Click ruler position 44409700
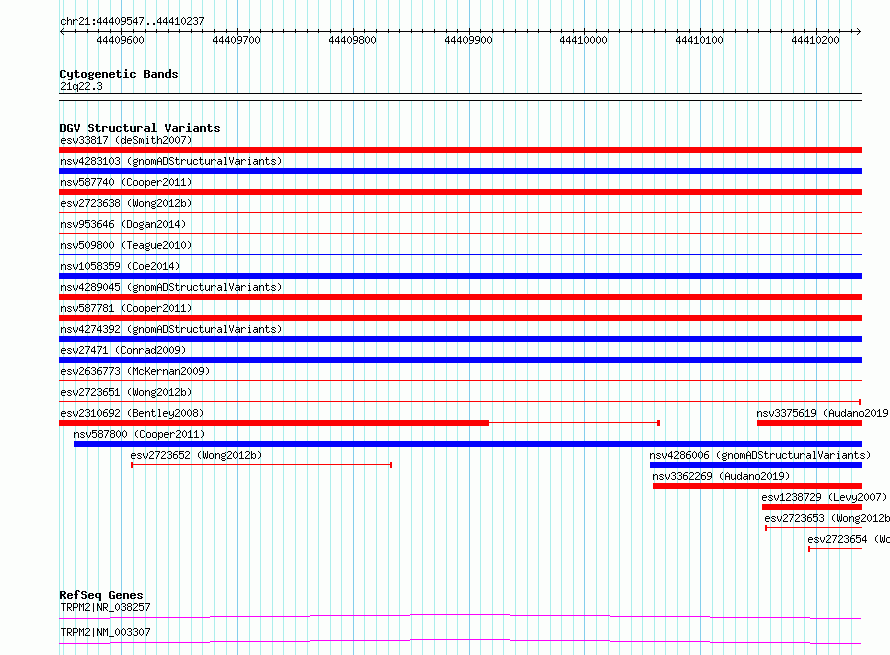 pos(236,40)
